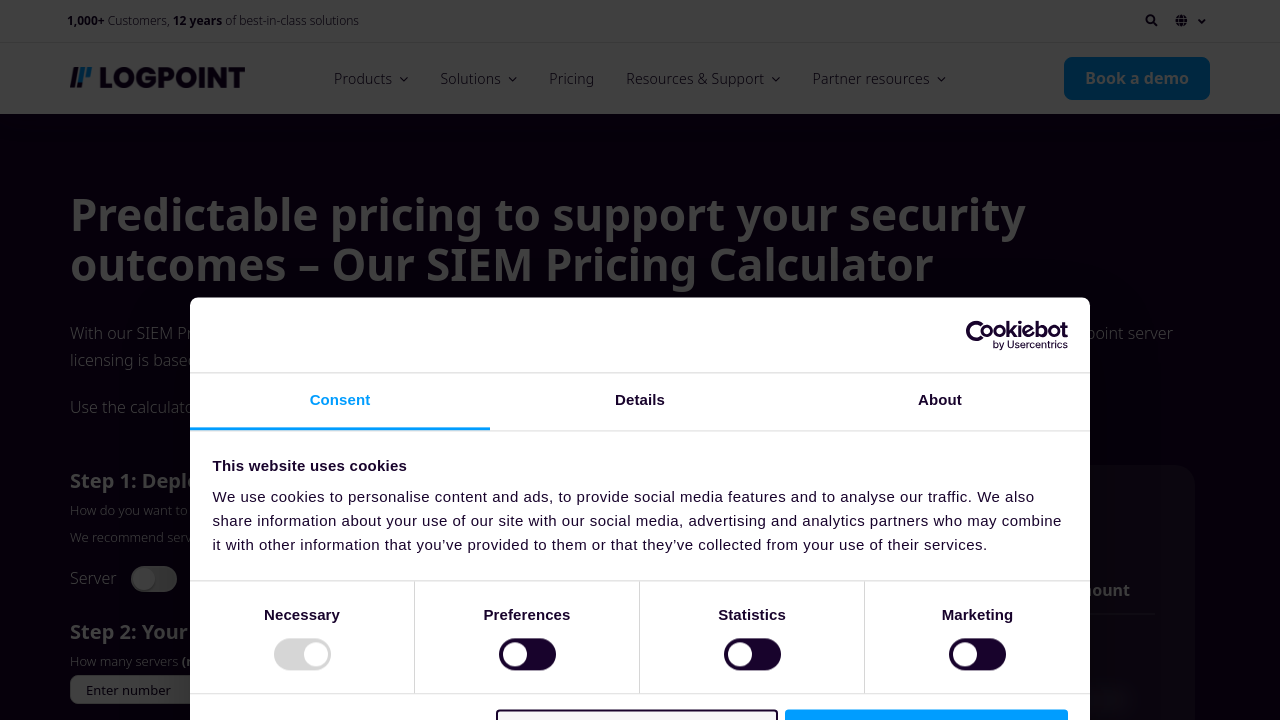Screen dimensions: 1280x720
Task: Click the Book a demo button
Action: point(1137,78)
